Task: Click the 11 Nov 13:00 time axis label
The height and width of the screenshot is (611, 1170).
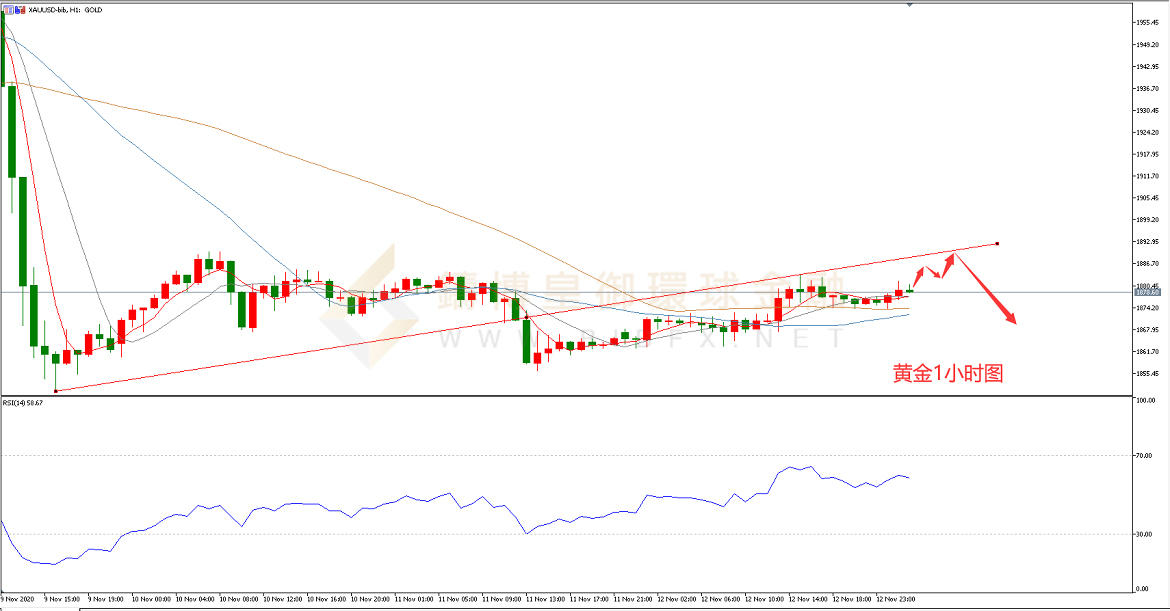Action: tap(547, 600)
